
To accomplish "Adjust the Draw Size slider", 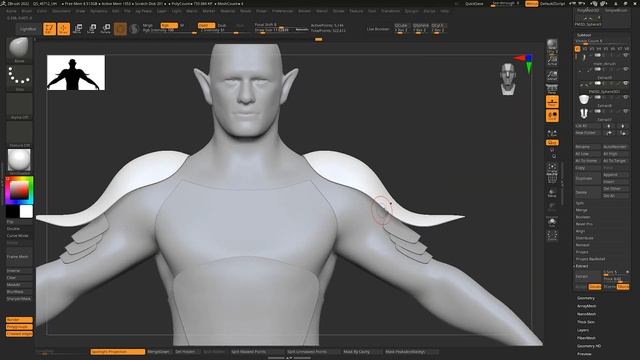I will tap(281, 30).
